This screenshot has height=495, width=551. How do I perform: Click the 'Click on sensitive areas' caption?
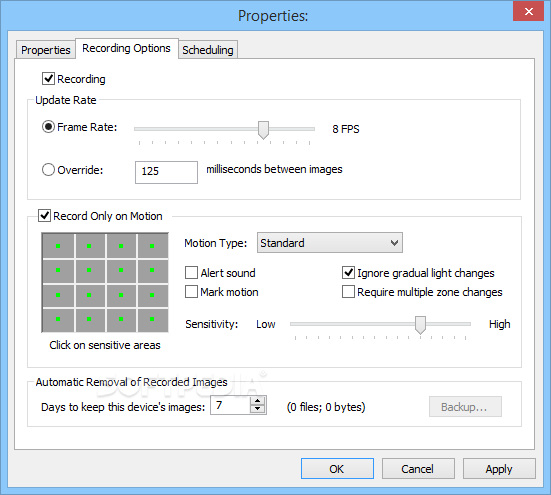click(x=105, y=345)
